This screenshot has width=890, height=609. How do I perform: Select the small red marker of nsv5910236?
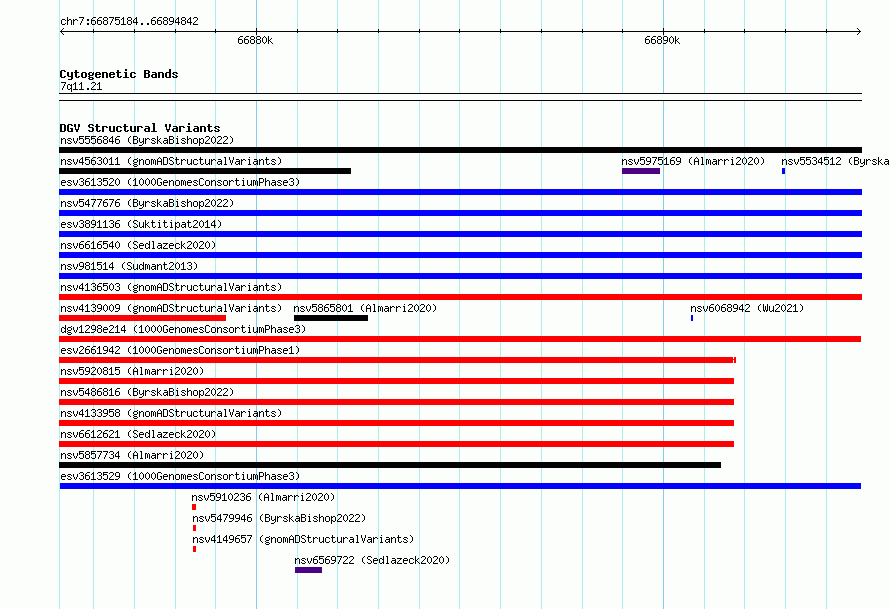pos(194,507)
